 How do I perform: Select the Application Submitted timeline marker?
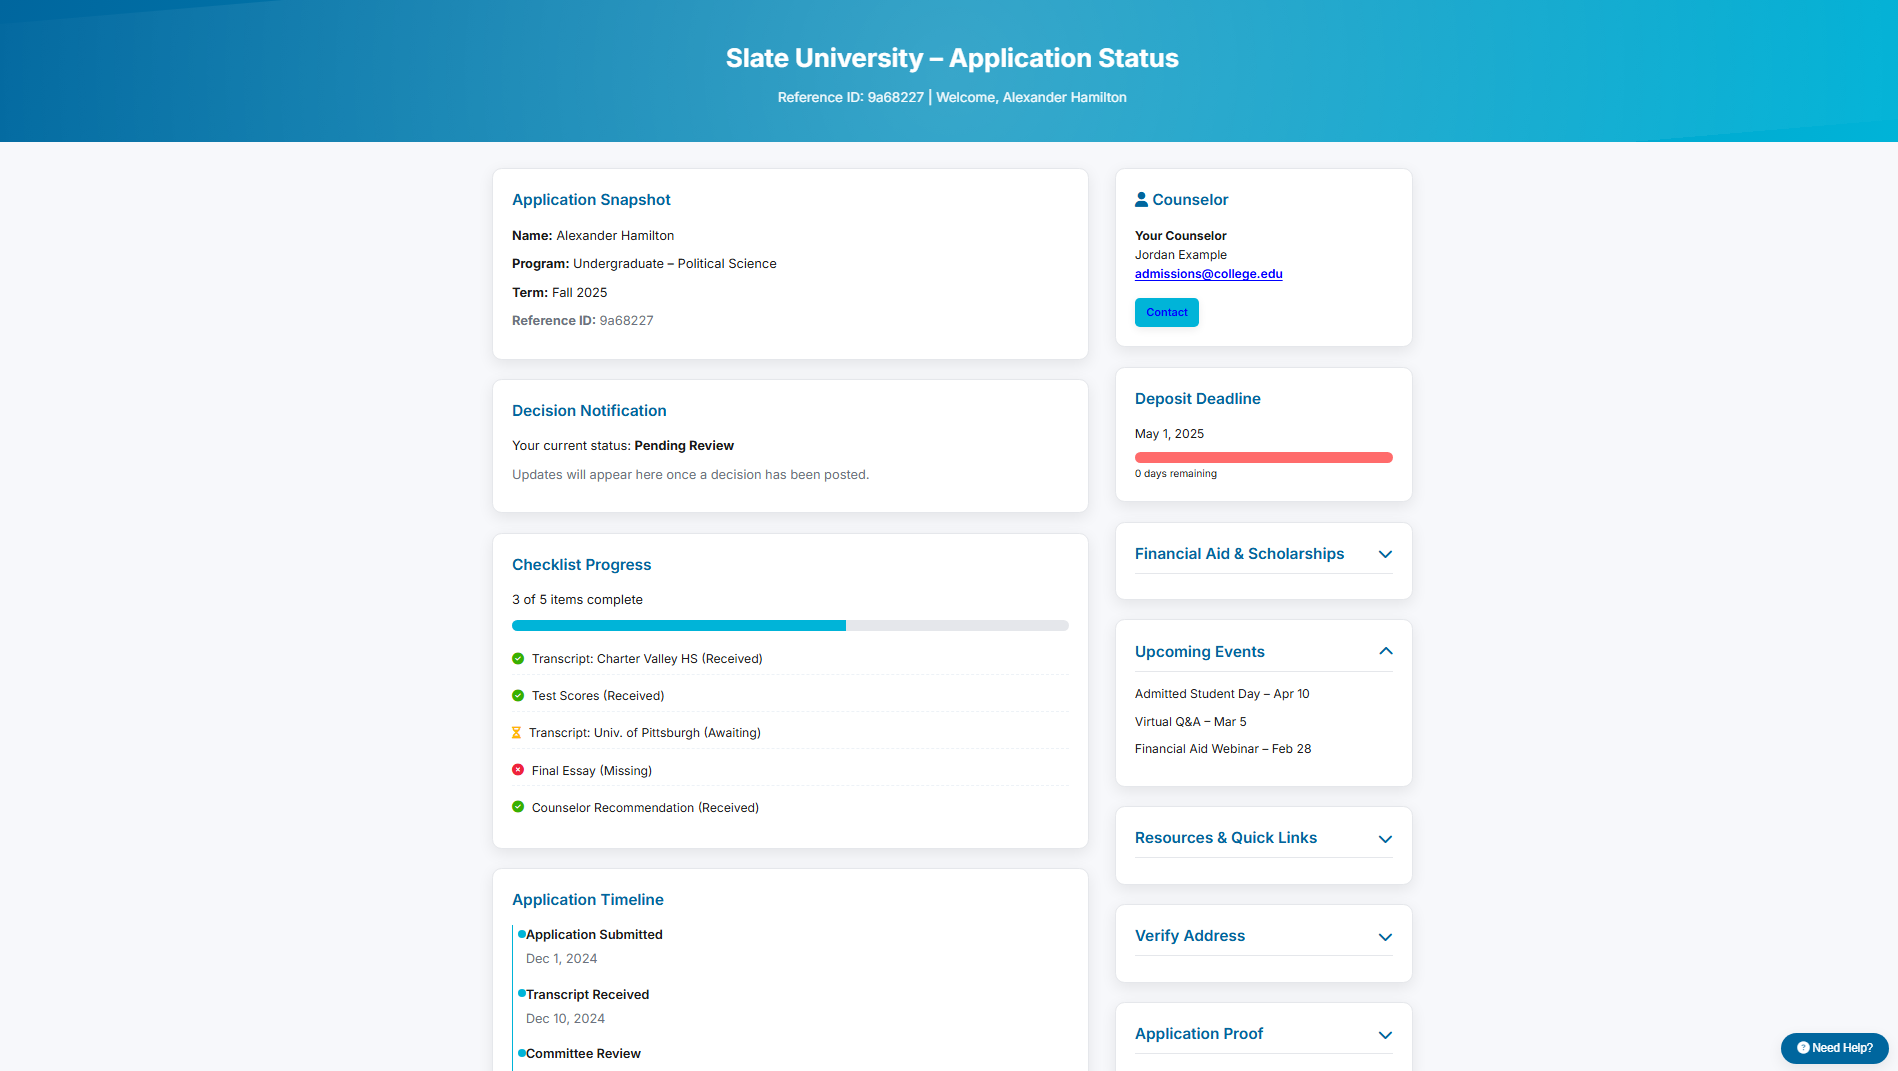coord(522,934)
